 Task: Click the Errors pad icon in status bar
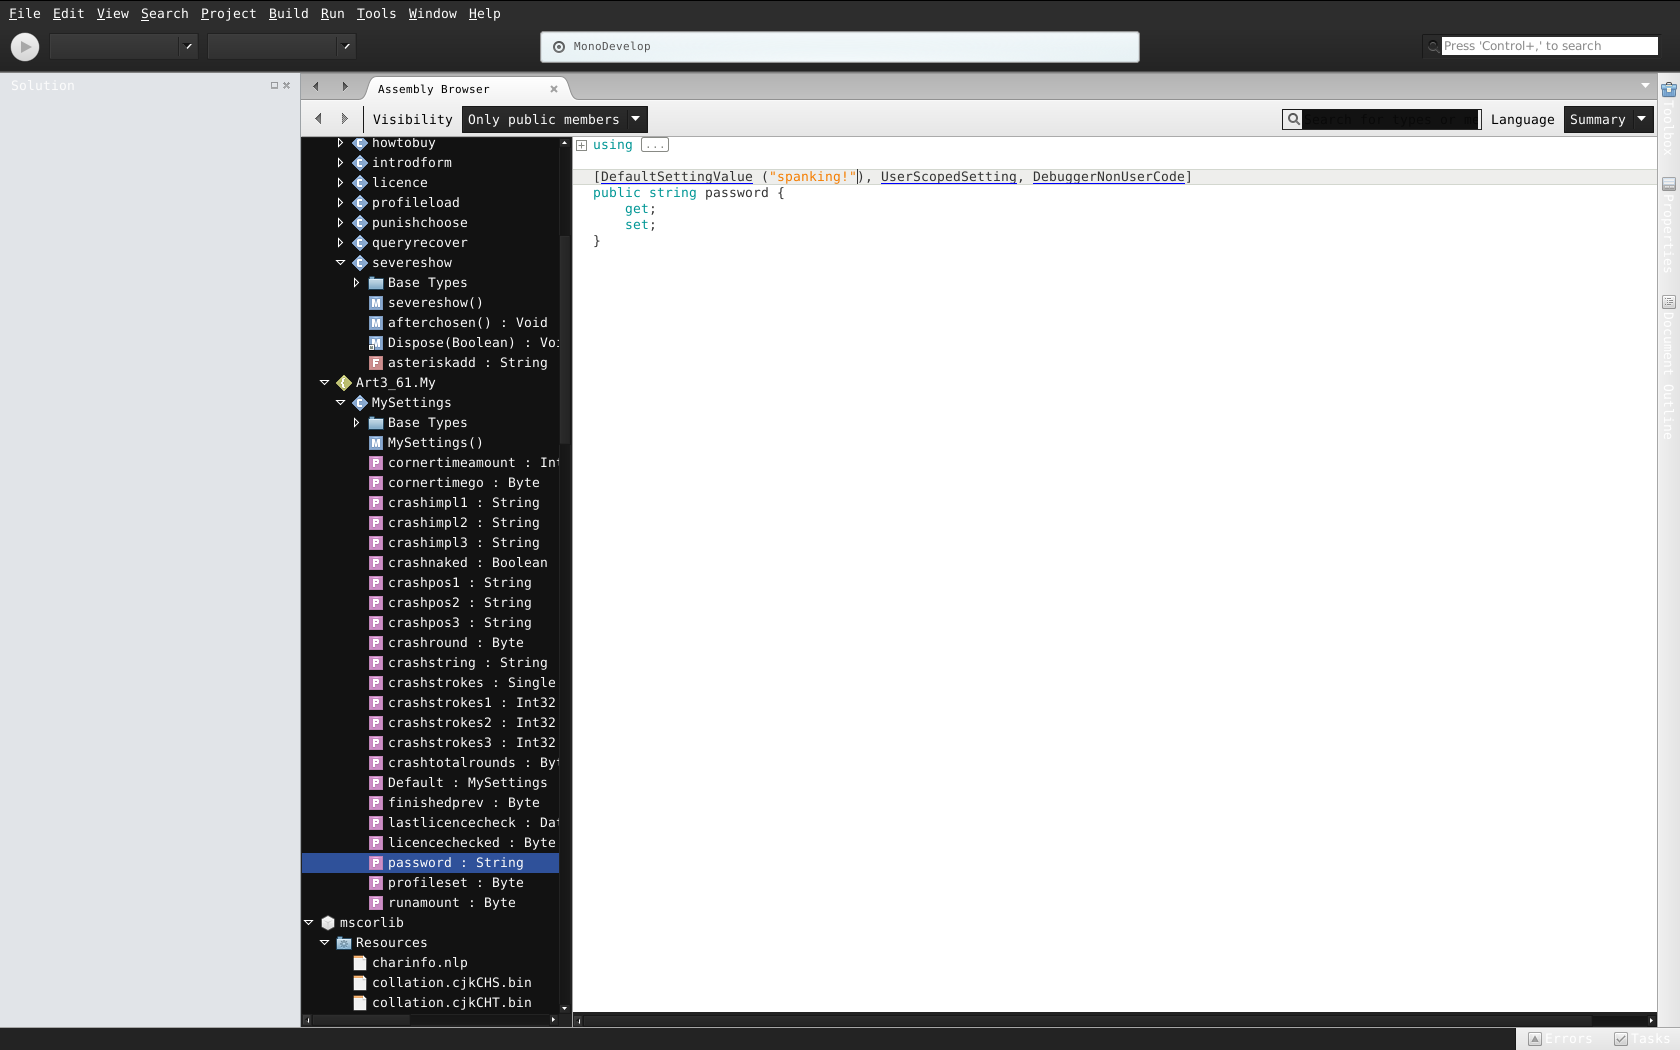1535,1039
